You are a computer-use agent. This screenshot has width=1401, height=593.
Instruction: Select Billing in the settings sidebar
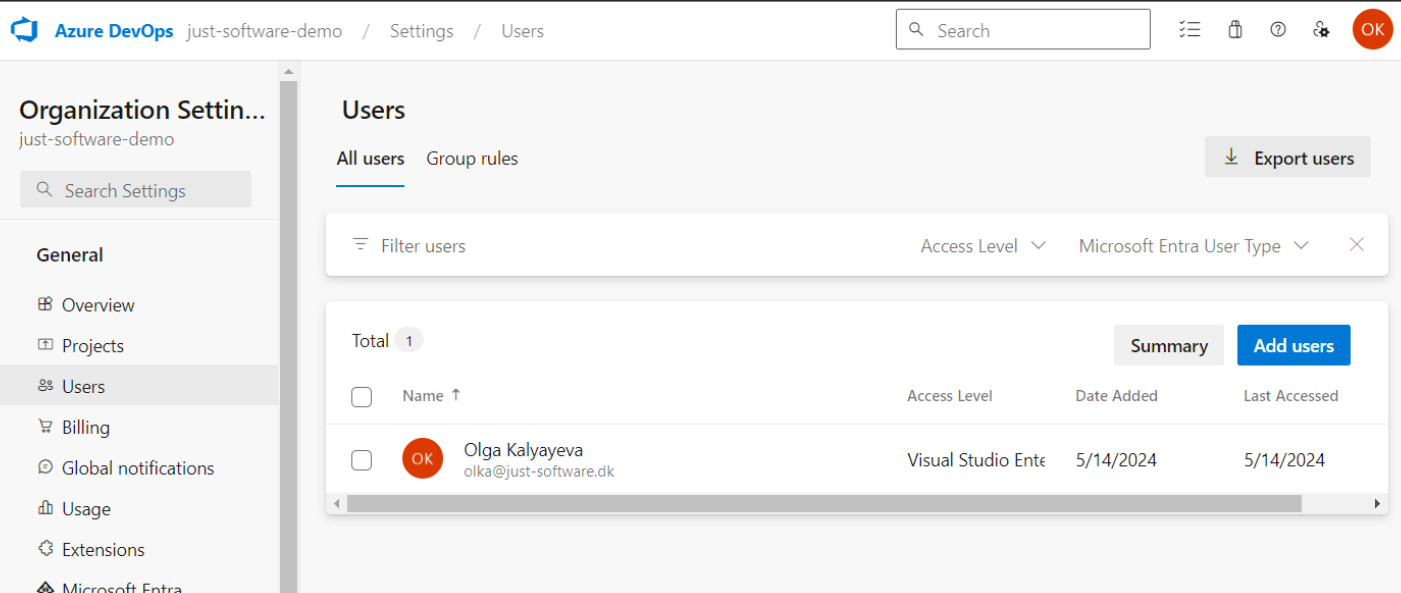point(85,426)
